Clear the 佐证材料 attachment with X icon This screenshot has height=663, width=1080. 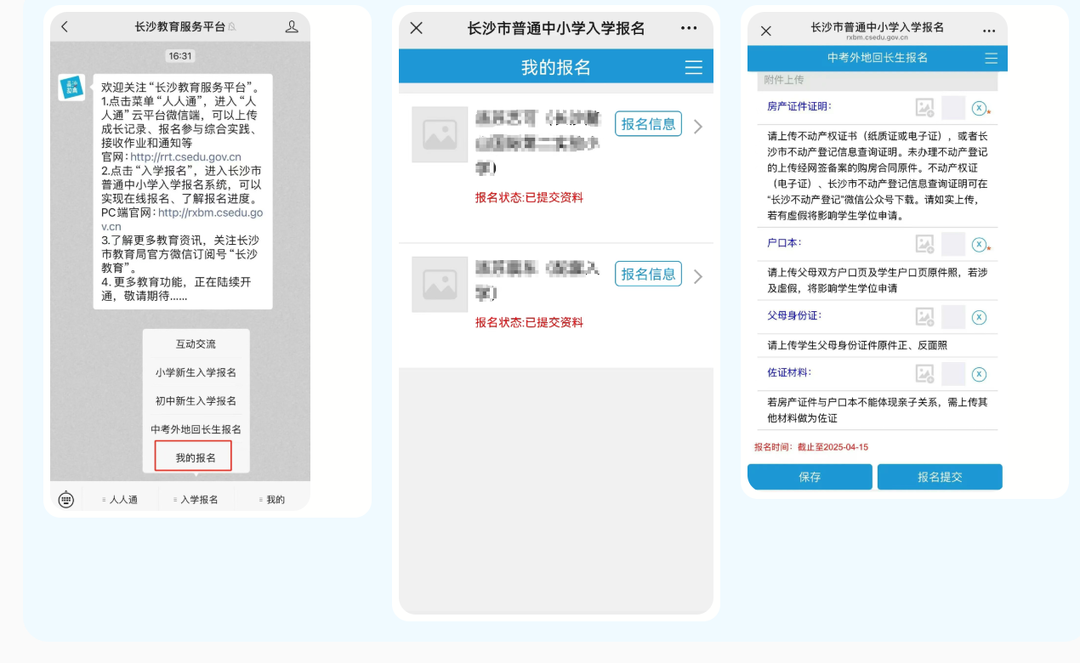pyautogui.click(x=979, y=374)
